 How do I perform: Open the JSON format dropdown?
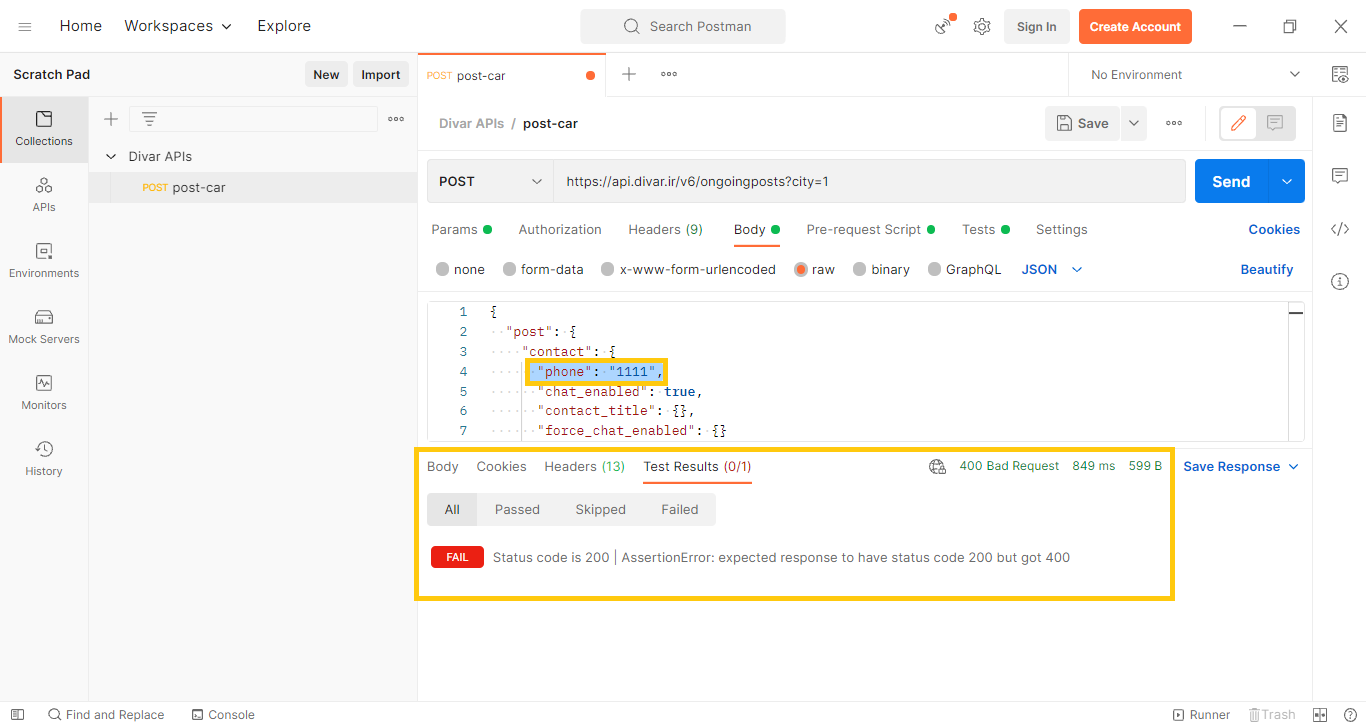(x=1051, y=269)
